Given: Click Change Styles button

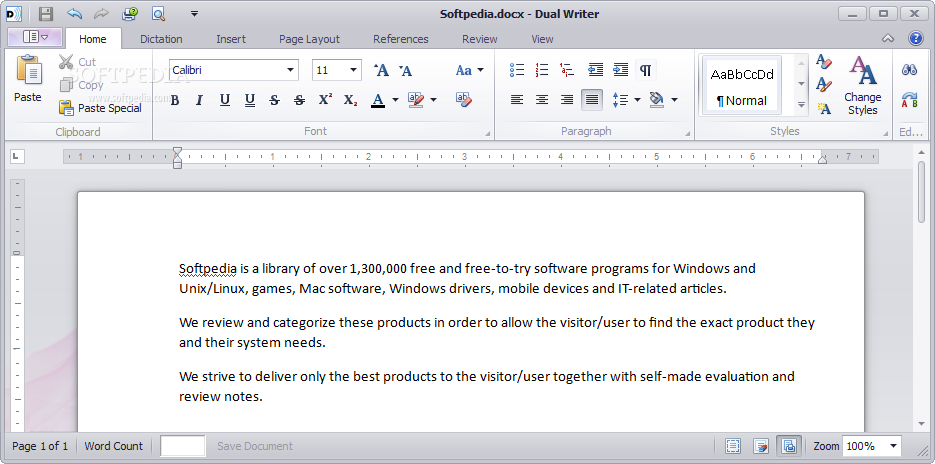Looking at the screenshot, I should (862, 85).
